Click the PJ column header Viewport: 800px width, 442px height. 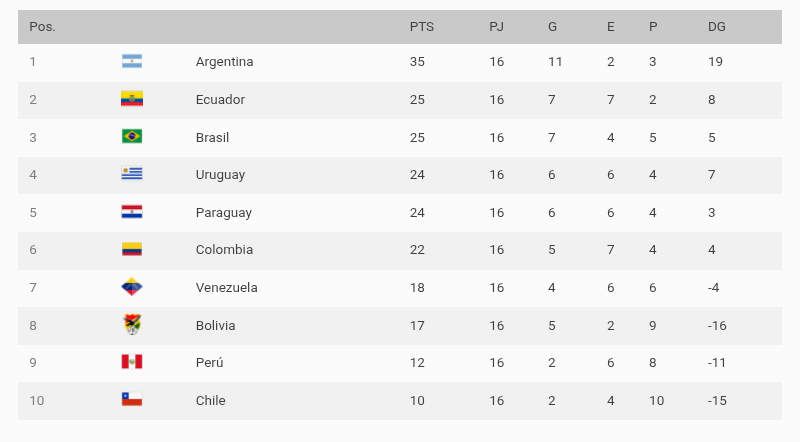pyautogui.click(x=496, y=27)
